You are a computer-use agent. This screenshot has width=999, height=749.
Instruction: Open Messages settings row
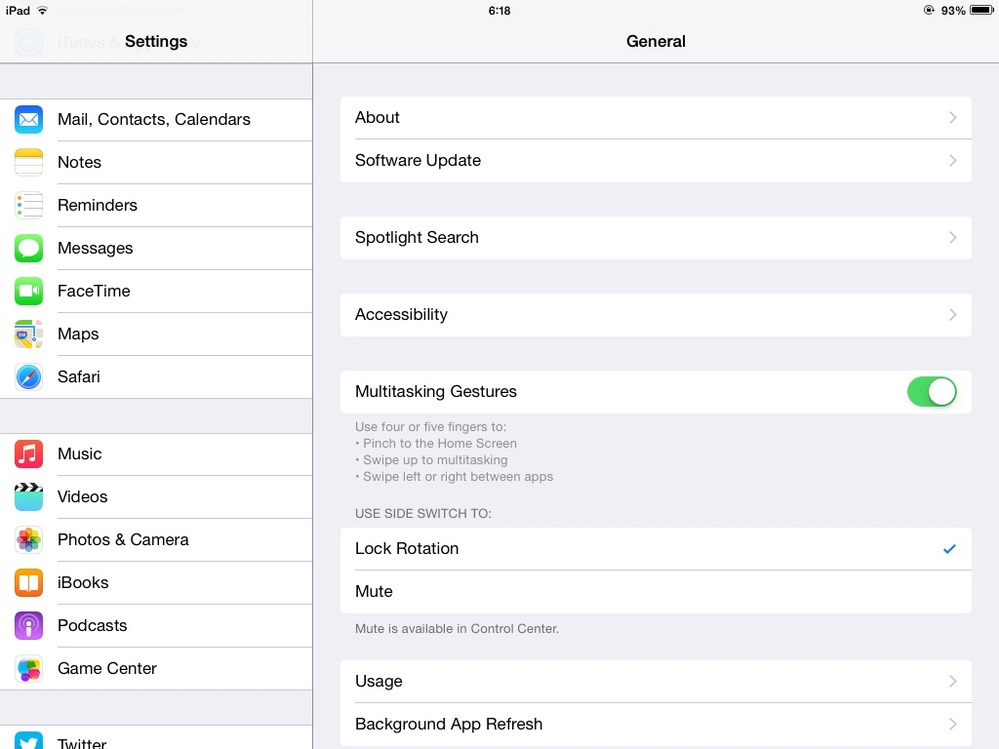[156, 248]
